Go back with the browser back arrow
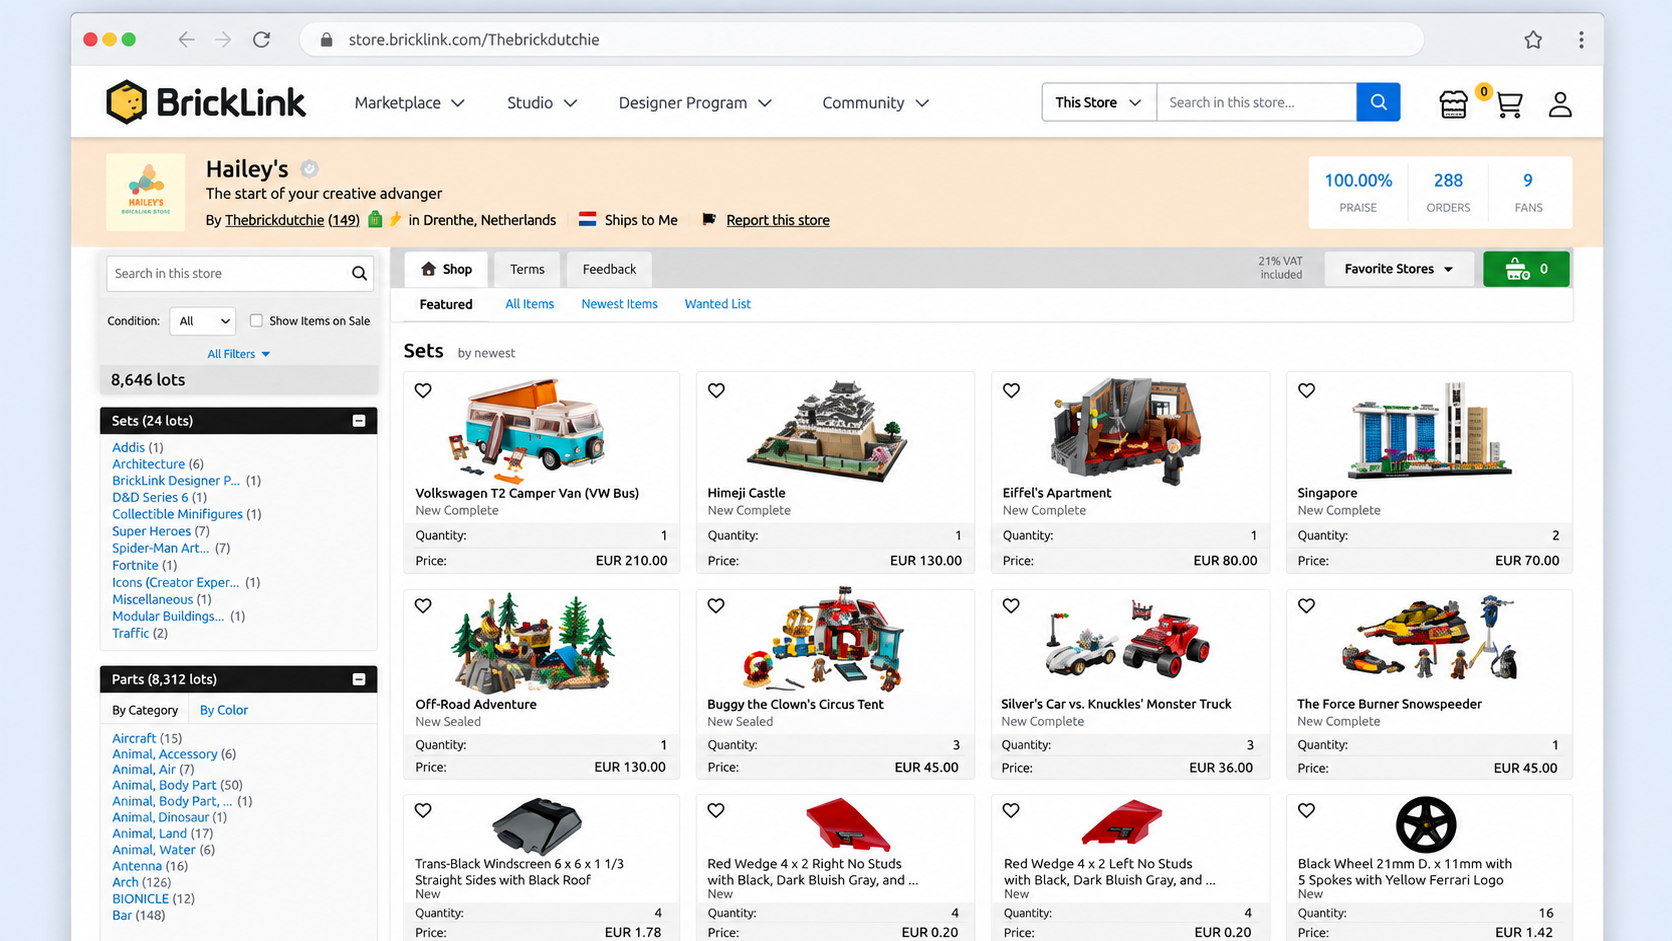The image size is (1672, 941). tap(186, 40)
